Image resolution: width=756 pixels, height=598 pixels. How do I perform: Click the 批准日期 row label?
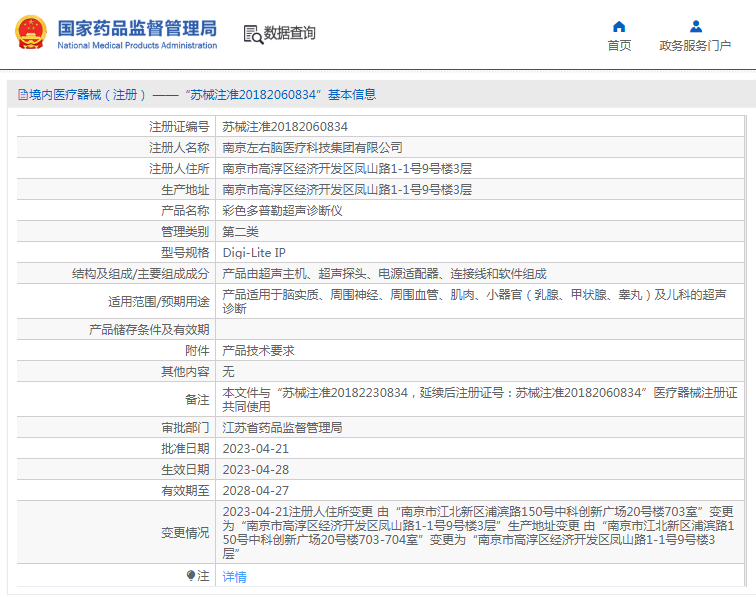[x=185, y=449]
